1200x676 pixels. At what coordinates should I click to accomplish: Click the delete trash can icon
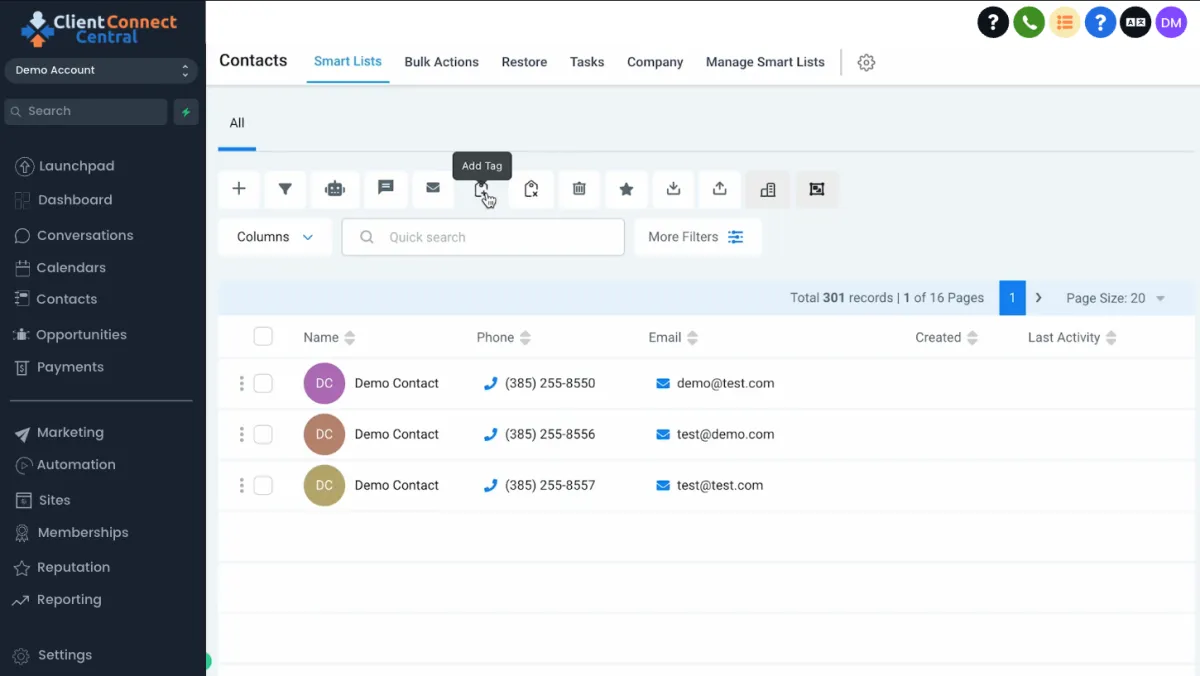(x=579, y=189)
